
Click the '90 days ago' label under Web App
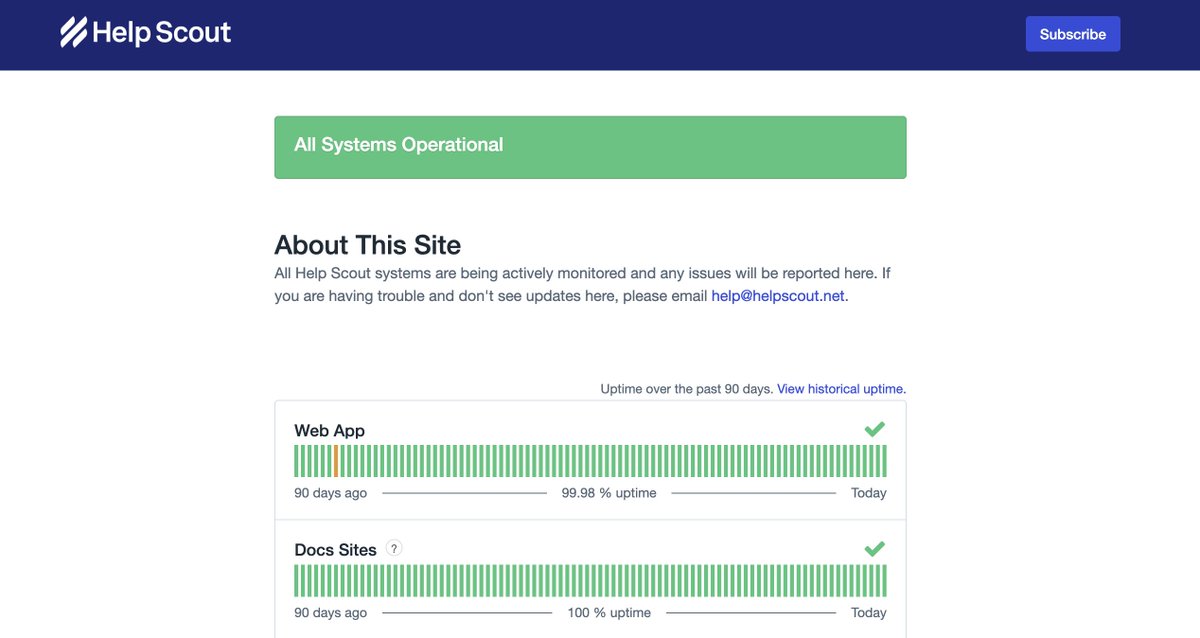(x=330, y=493)
